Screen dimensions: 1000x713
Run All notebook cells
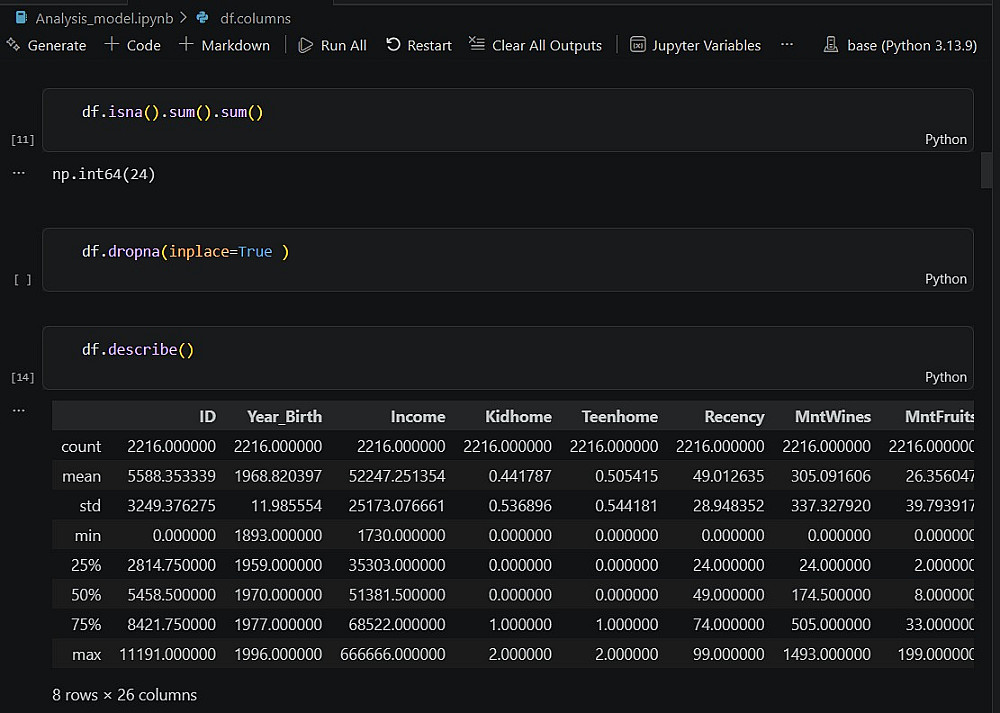tap(332, 45)
